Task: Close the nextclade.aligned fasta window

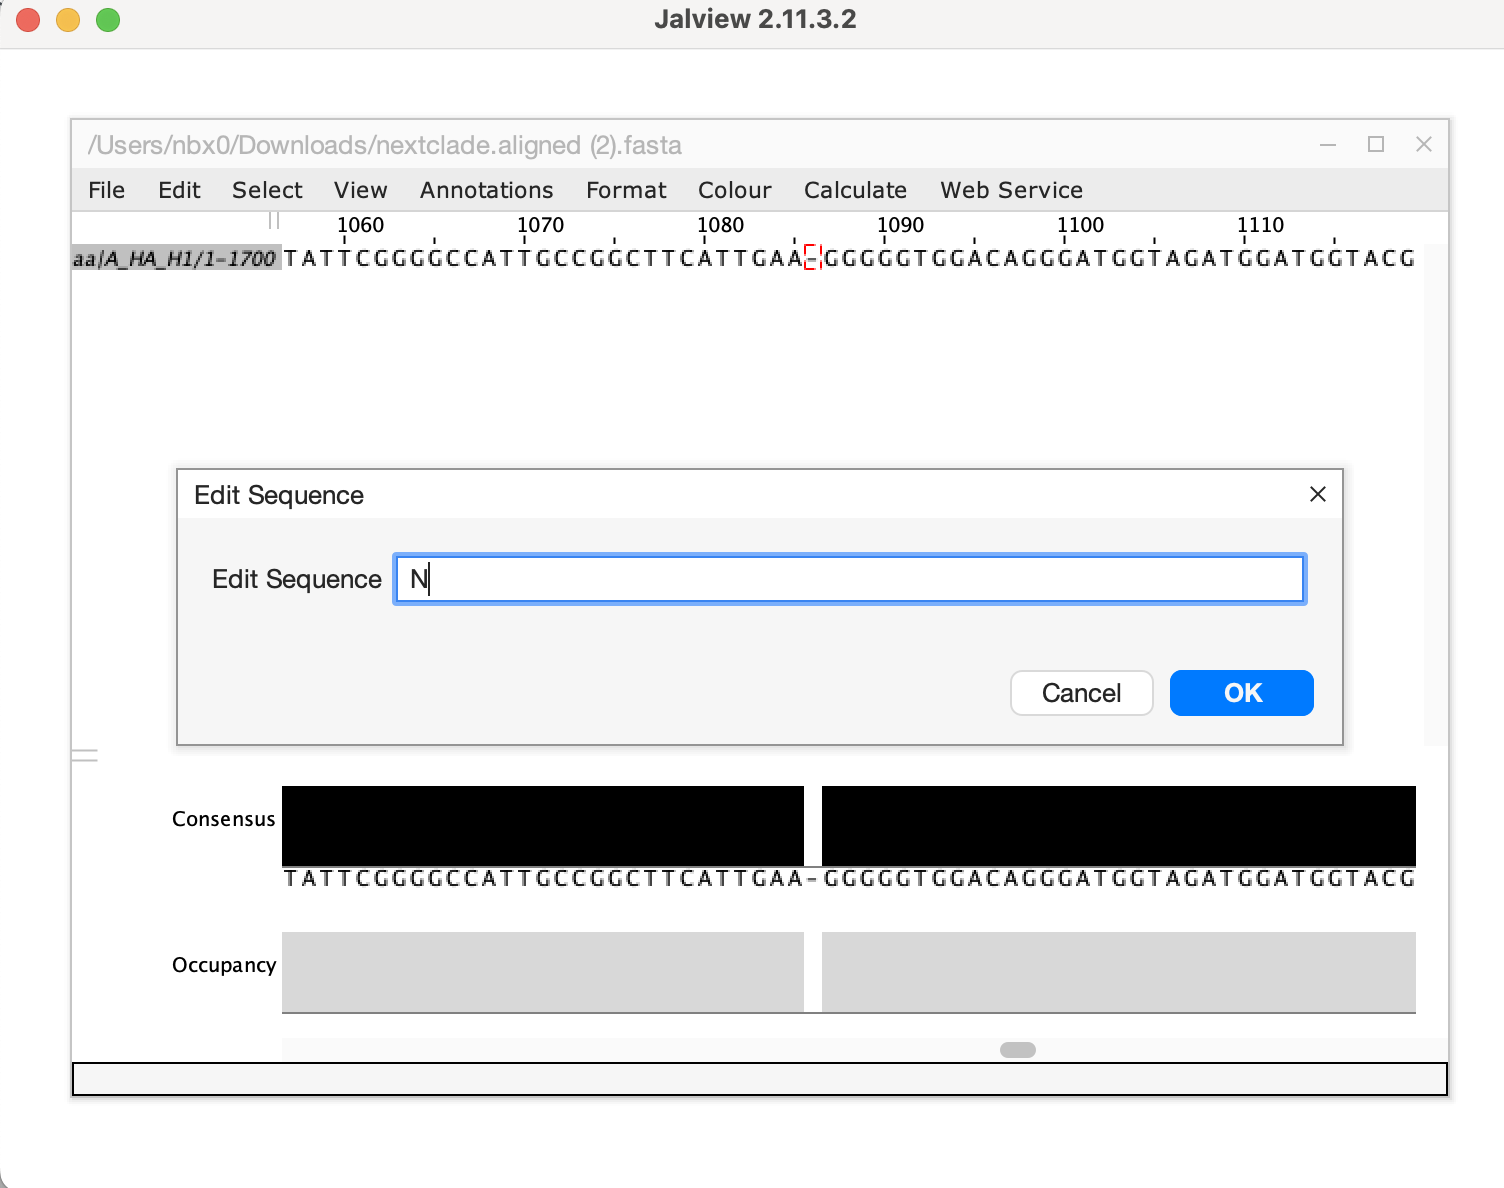Action: coord(1424,145)
